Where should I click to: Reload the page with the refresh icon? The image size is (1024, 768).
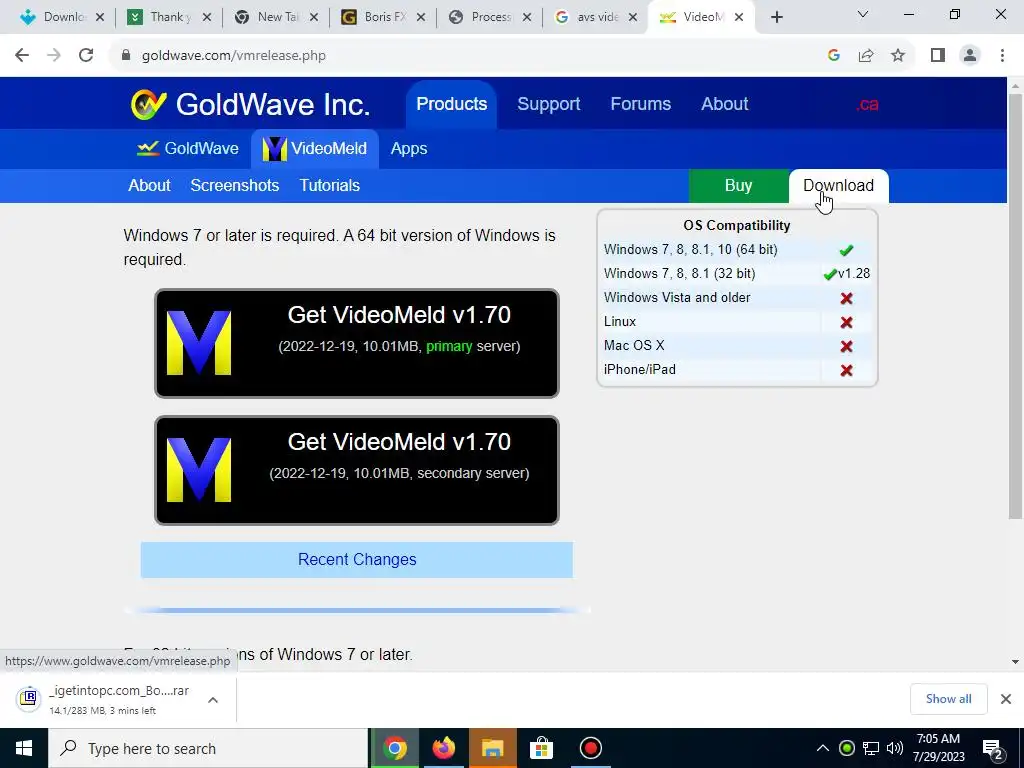(86, 56)
